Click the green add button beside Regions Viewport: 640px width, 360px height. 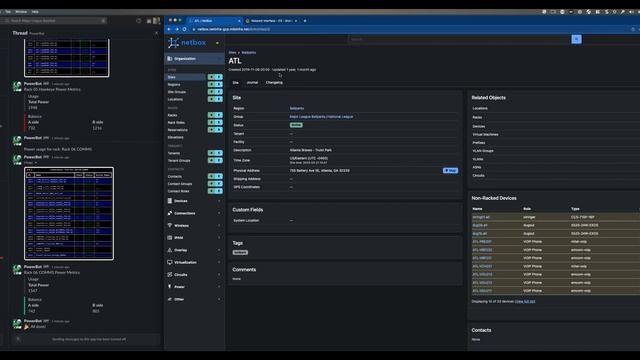click(211, 84)
